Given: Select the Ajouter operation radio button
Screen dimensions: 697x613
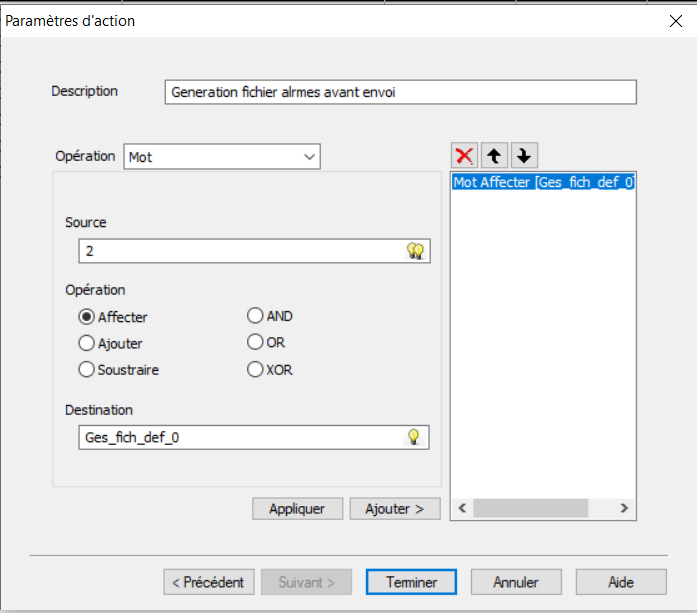Looking at the screenshot, I should click(87, 343).
